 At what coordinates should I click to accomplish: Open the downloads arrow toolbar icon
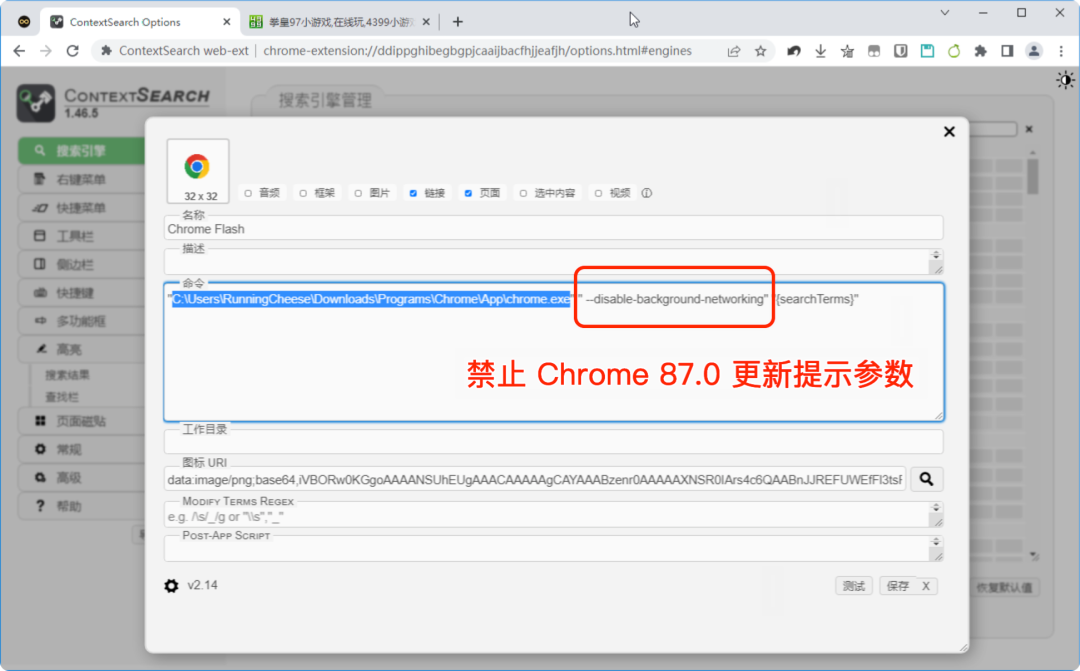coord(820,50)
